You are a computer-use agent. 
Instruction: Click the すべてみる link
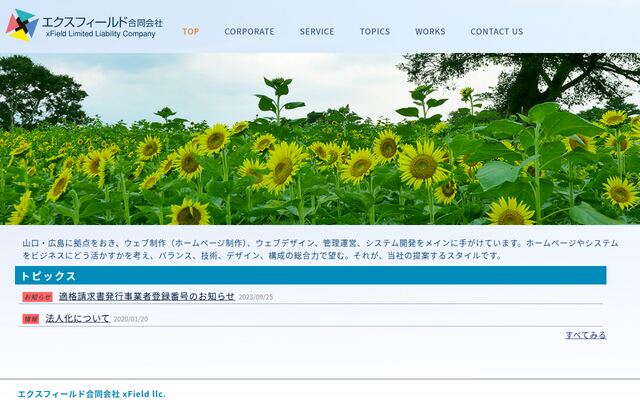tap(586, 335)
